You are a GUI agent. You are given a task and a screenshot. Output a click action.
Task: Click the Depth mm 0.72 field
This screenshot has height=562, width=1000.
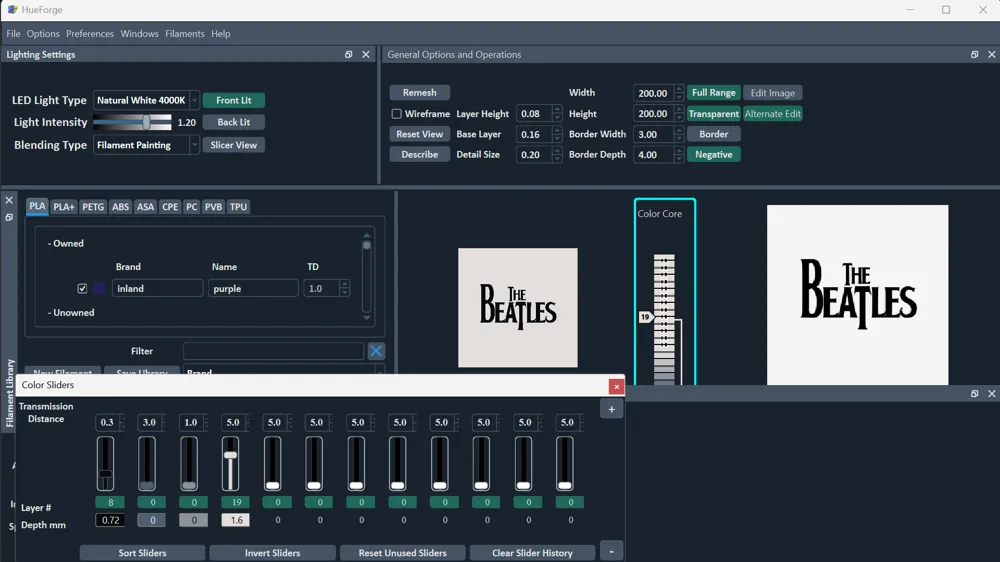(110, 520)
